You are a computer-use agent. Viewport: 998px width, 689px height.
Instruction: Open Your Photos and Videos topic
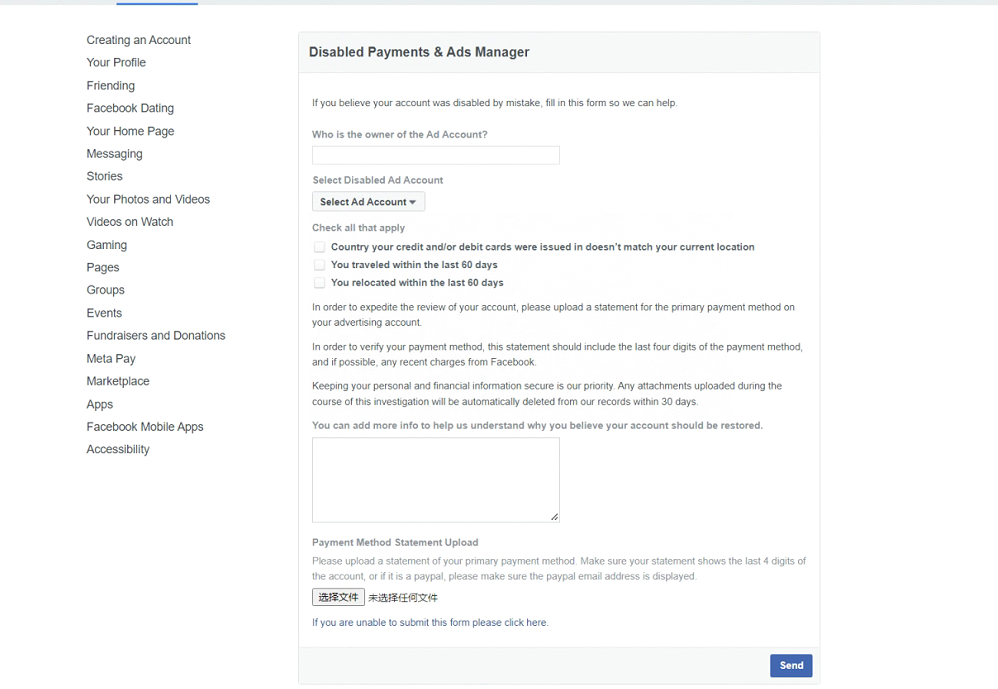coord(148,199)
